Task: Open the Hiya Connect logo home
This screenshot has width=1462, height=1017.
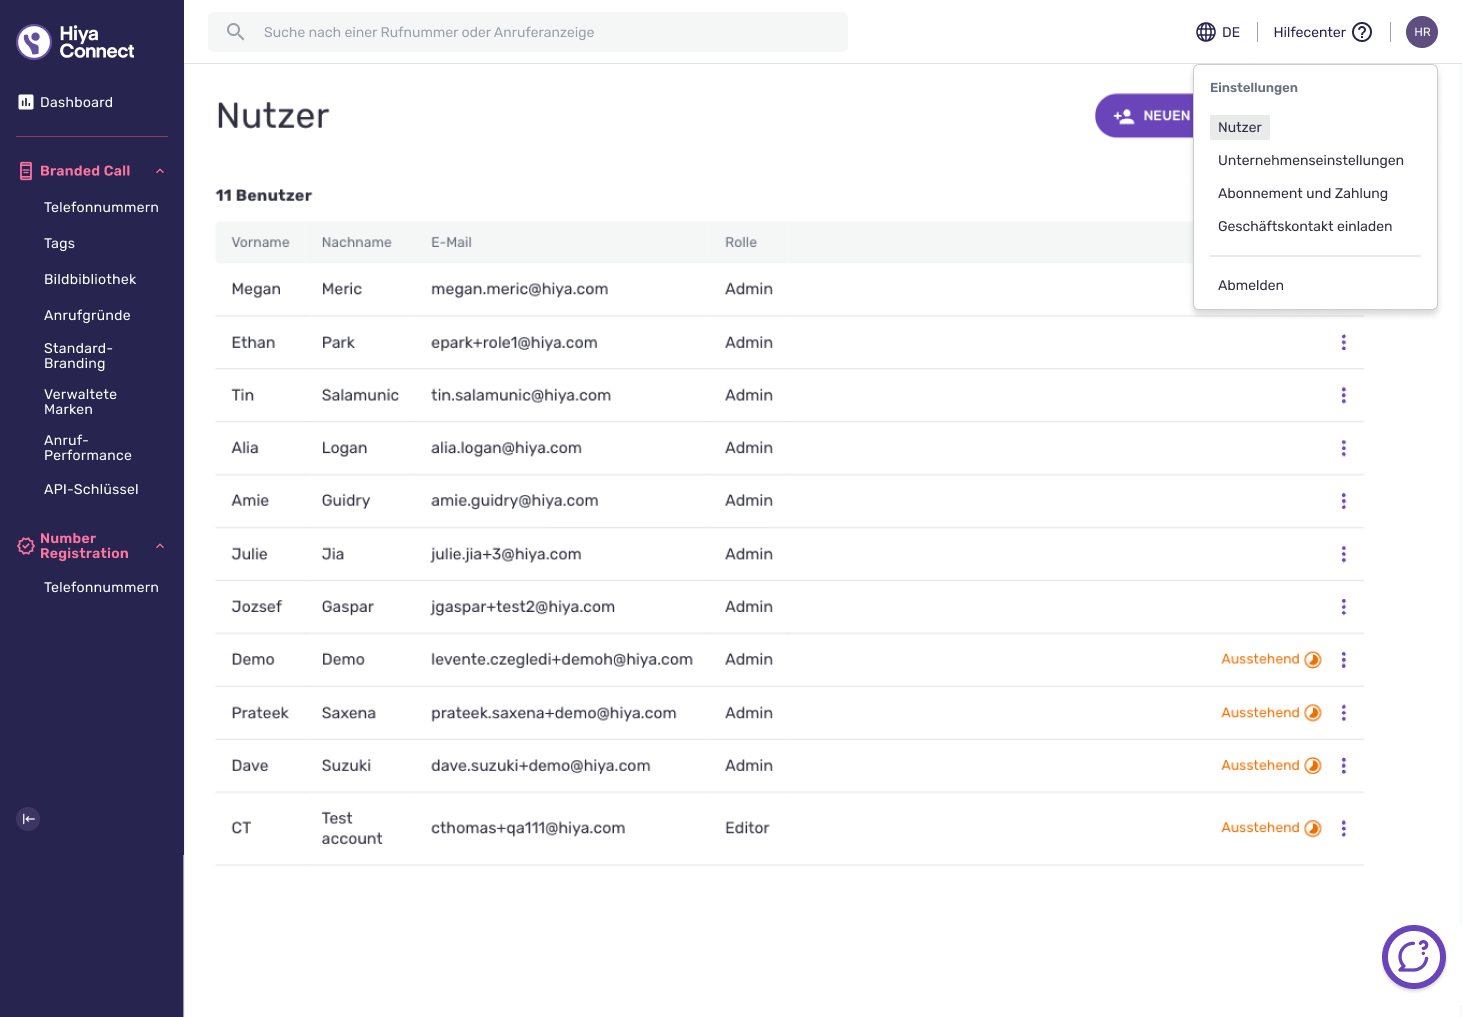Action: 76,42
